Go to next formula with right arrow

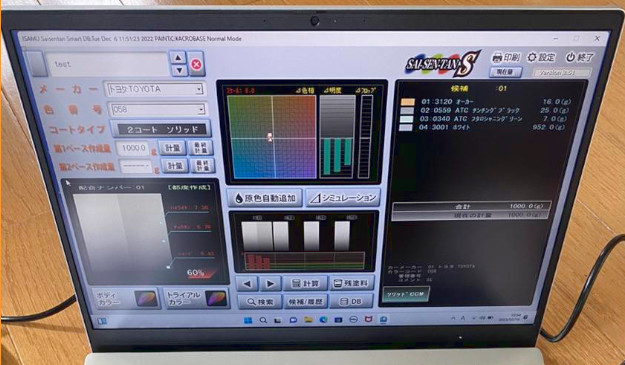click(x=270, y=284)
